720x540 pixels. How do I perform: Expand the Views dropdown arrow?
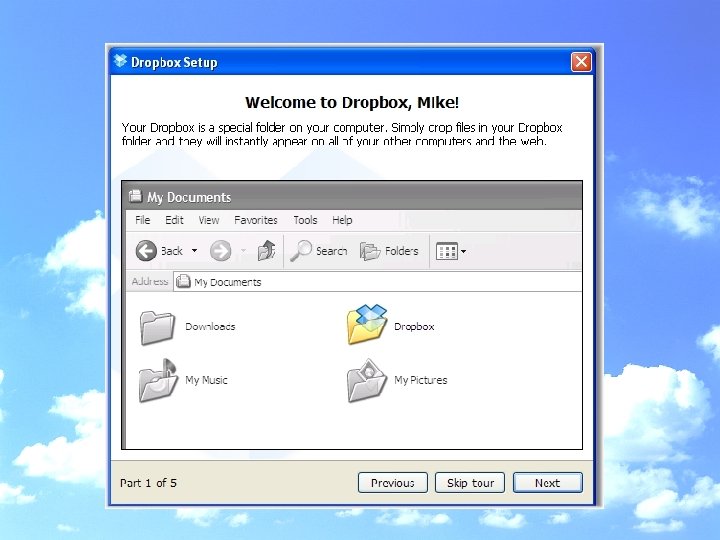(463, 251)
